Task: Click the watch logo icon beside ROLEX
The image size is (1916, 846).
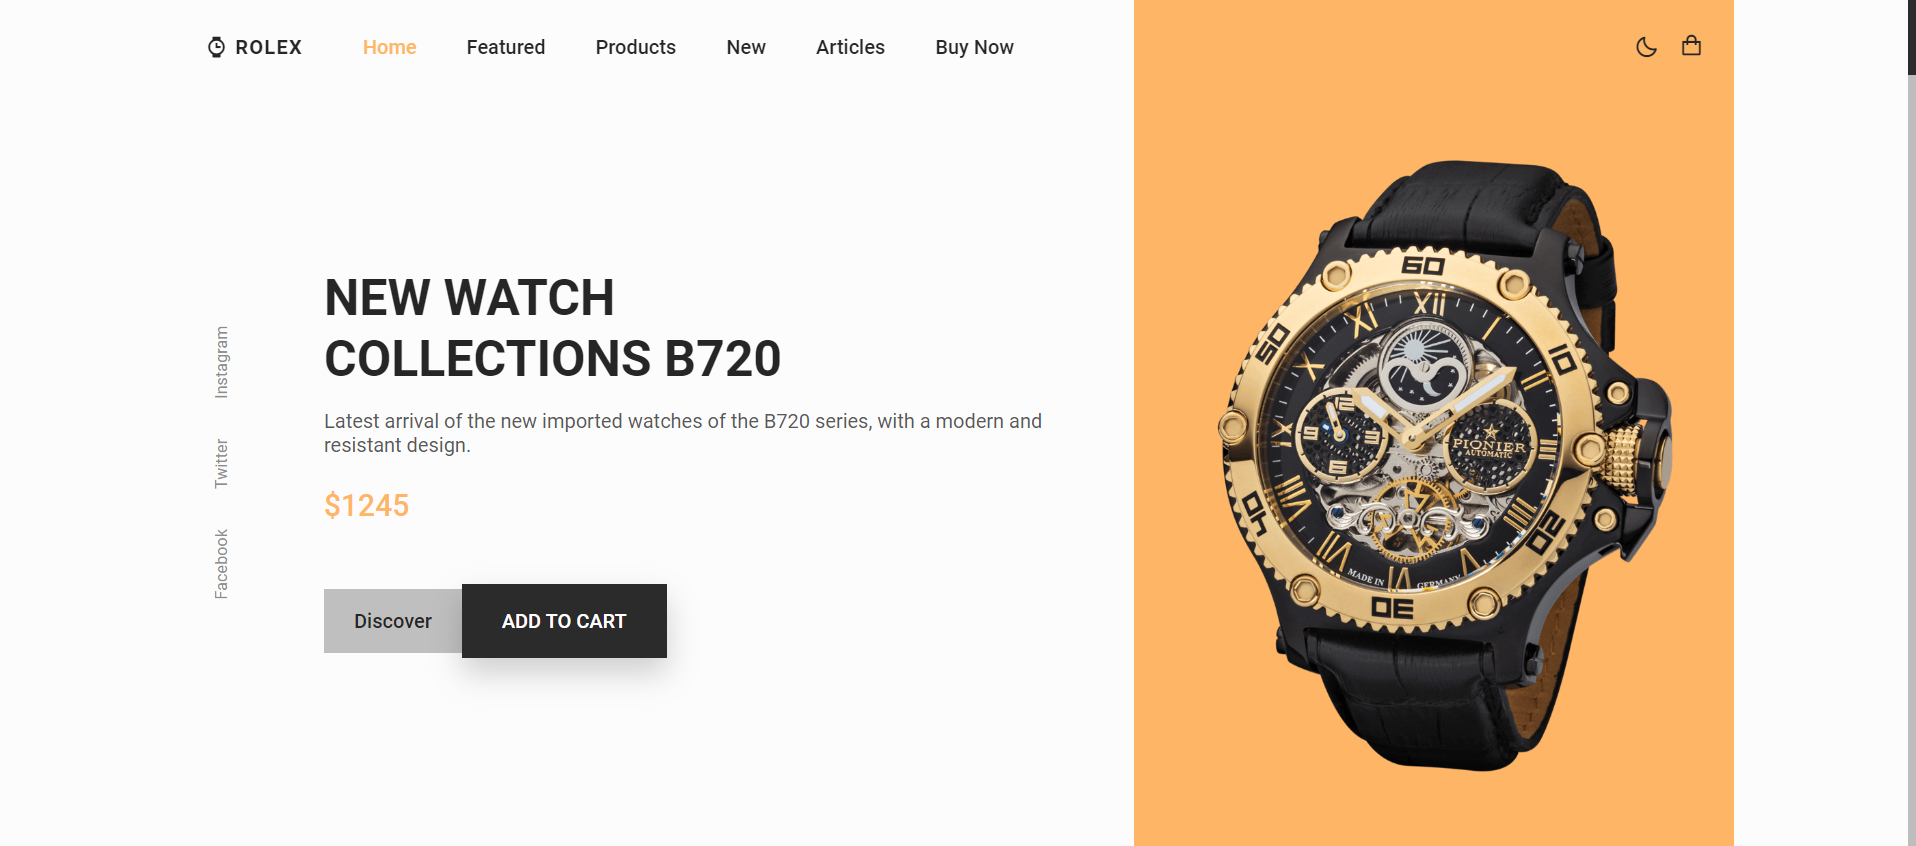Action: [x=216, y=47]
